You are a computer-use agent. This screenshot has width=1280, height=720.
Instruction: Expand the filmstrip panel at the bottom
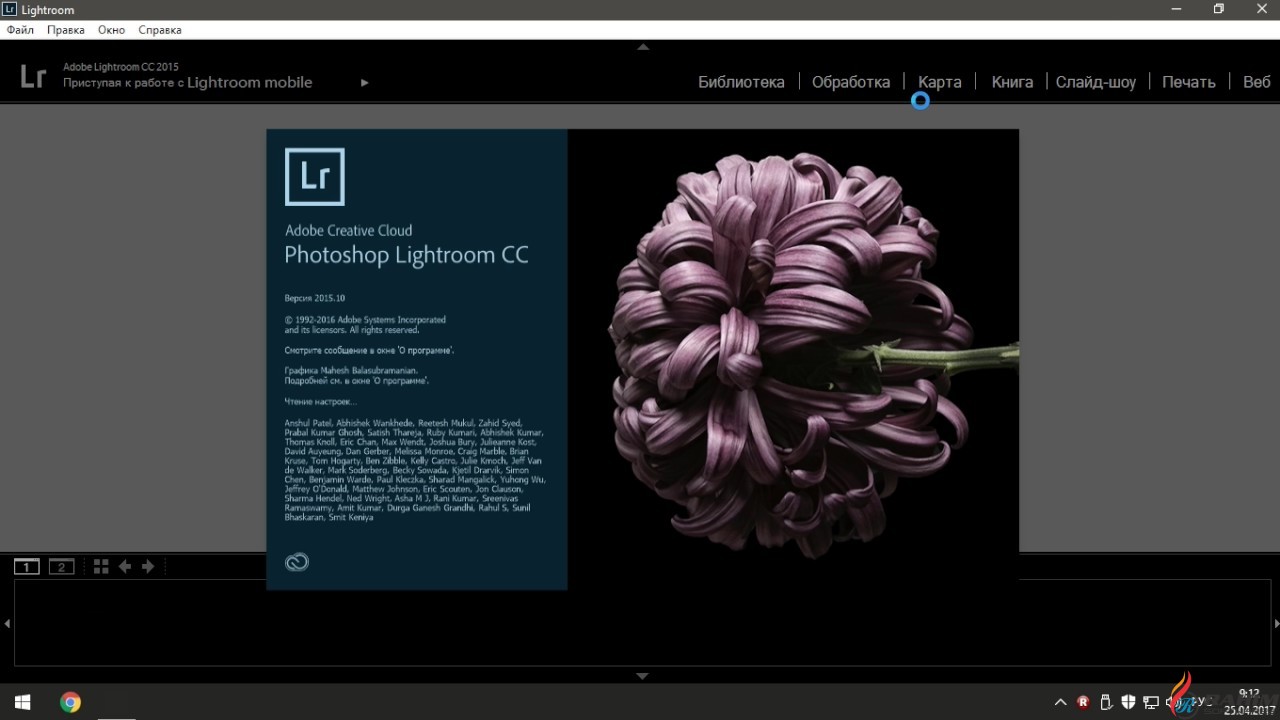tap(641, 675)
